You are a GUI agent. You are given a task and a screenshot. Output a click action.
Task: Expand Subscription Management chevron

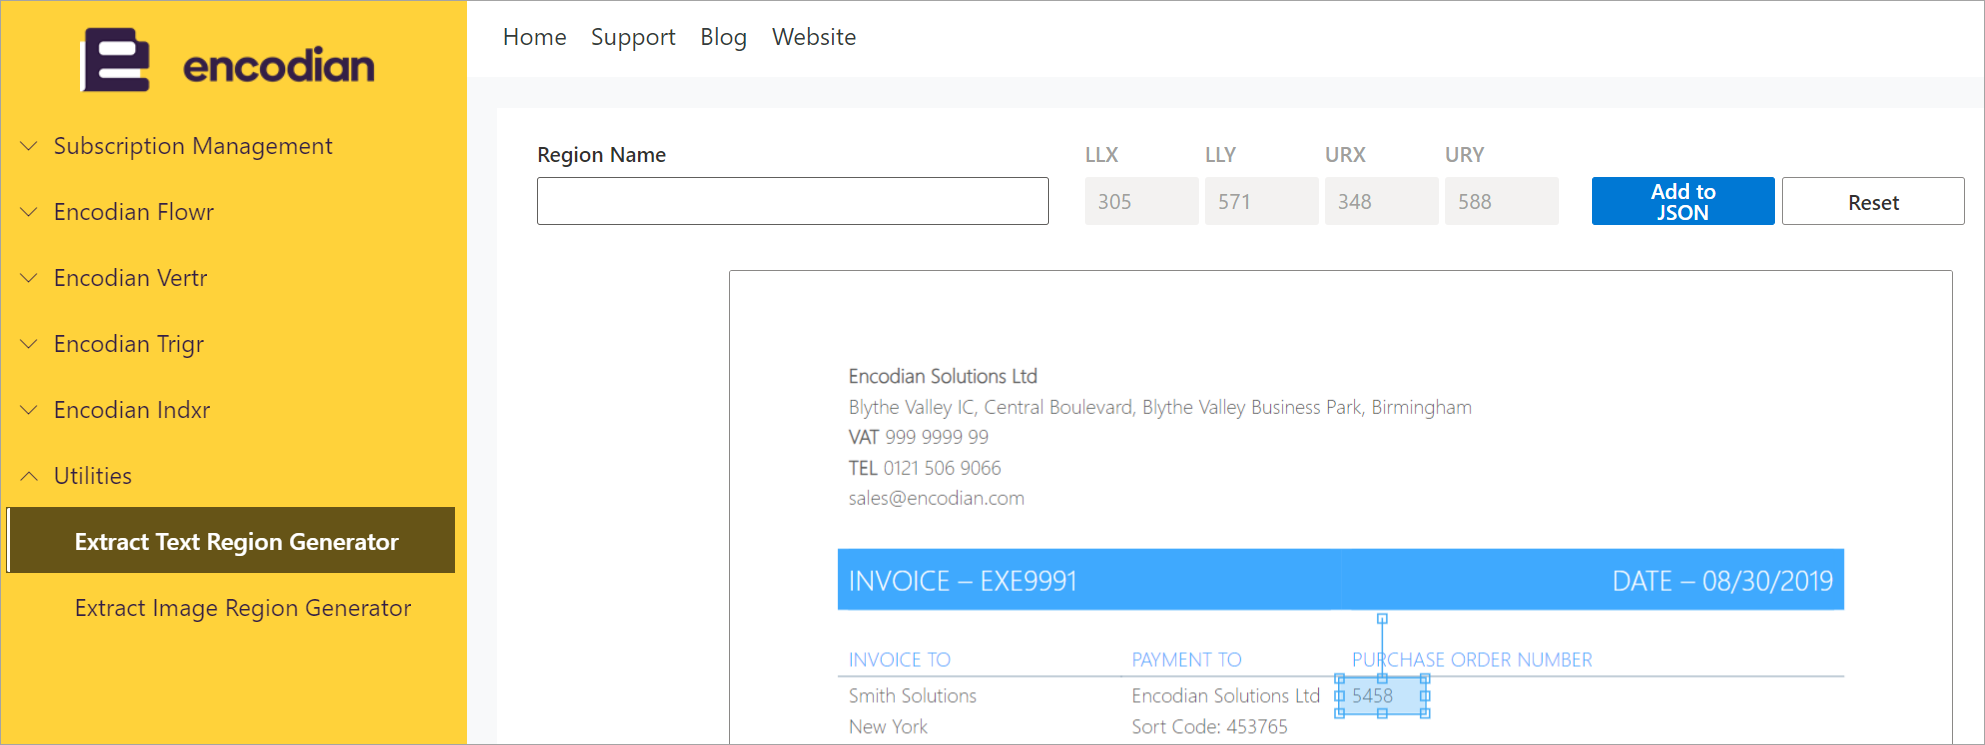[x=29, y=146]
